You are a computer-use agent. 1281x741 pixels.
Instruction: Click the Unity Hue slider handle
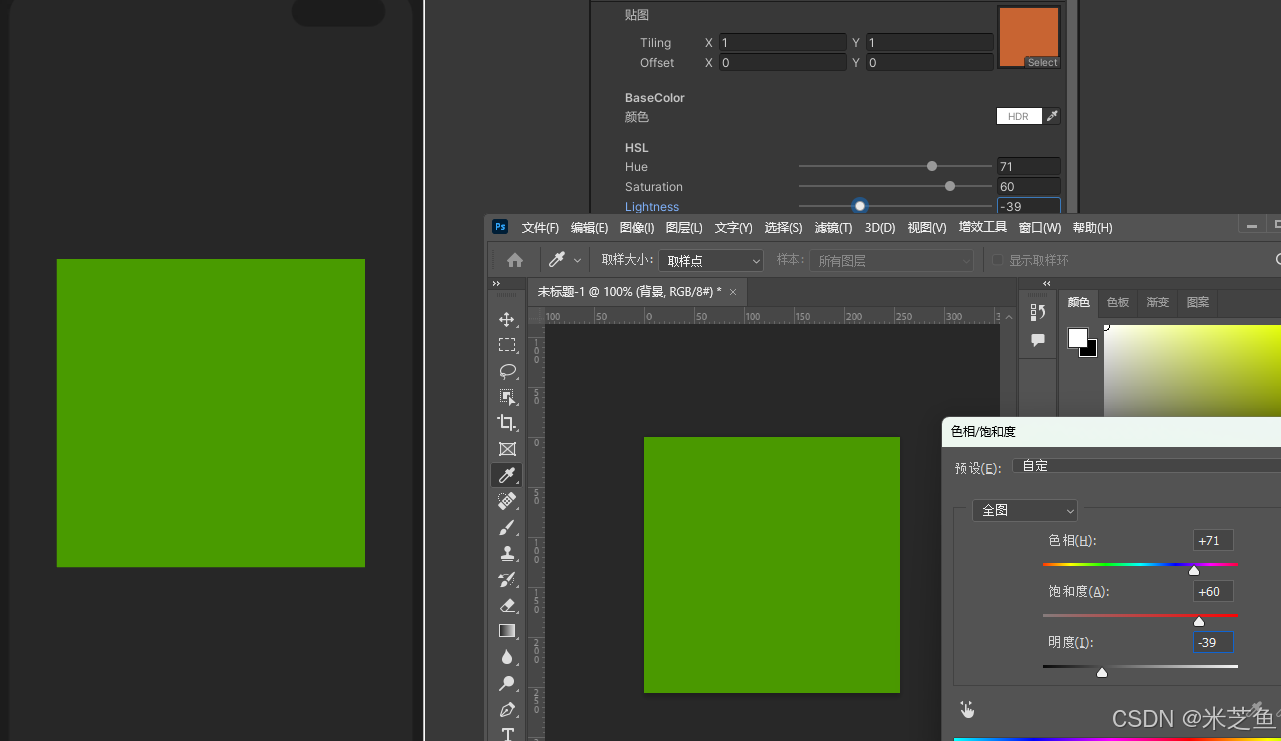coord(932,166)
